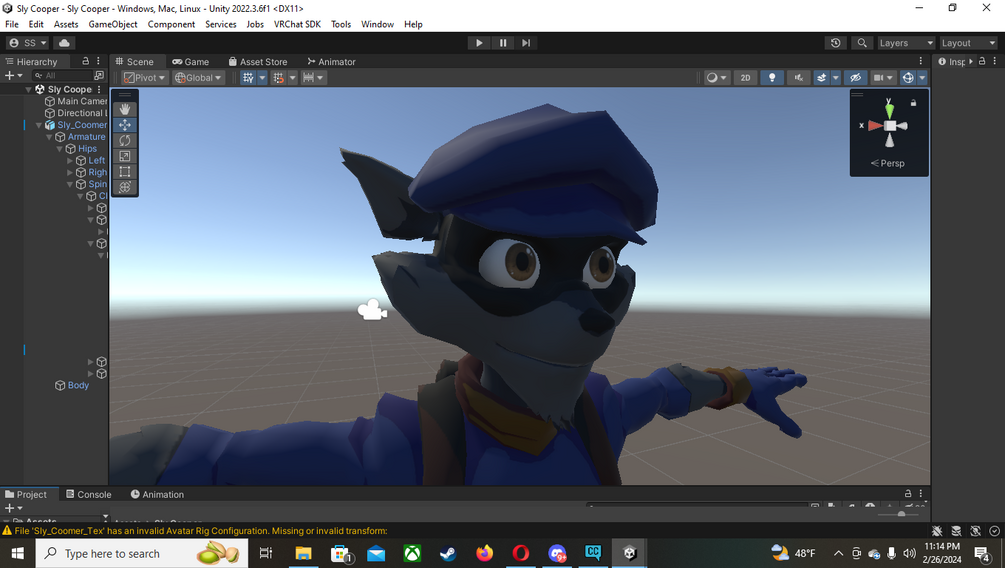Screen dimensions: 1005x568
Task: Toggle scene effects (skybox, fog)
Action: point(822,78)
